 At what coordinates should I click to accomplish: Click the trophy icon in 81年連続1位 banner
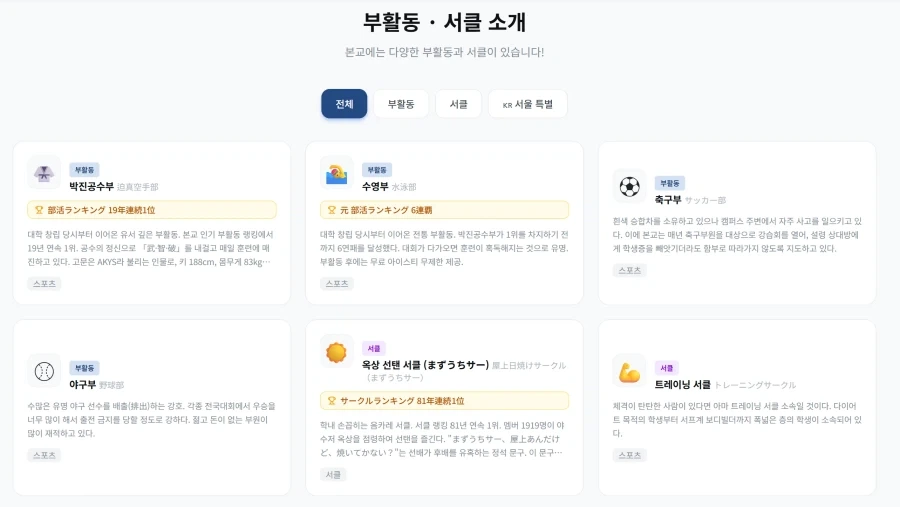click(332, 401)
